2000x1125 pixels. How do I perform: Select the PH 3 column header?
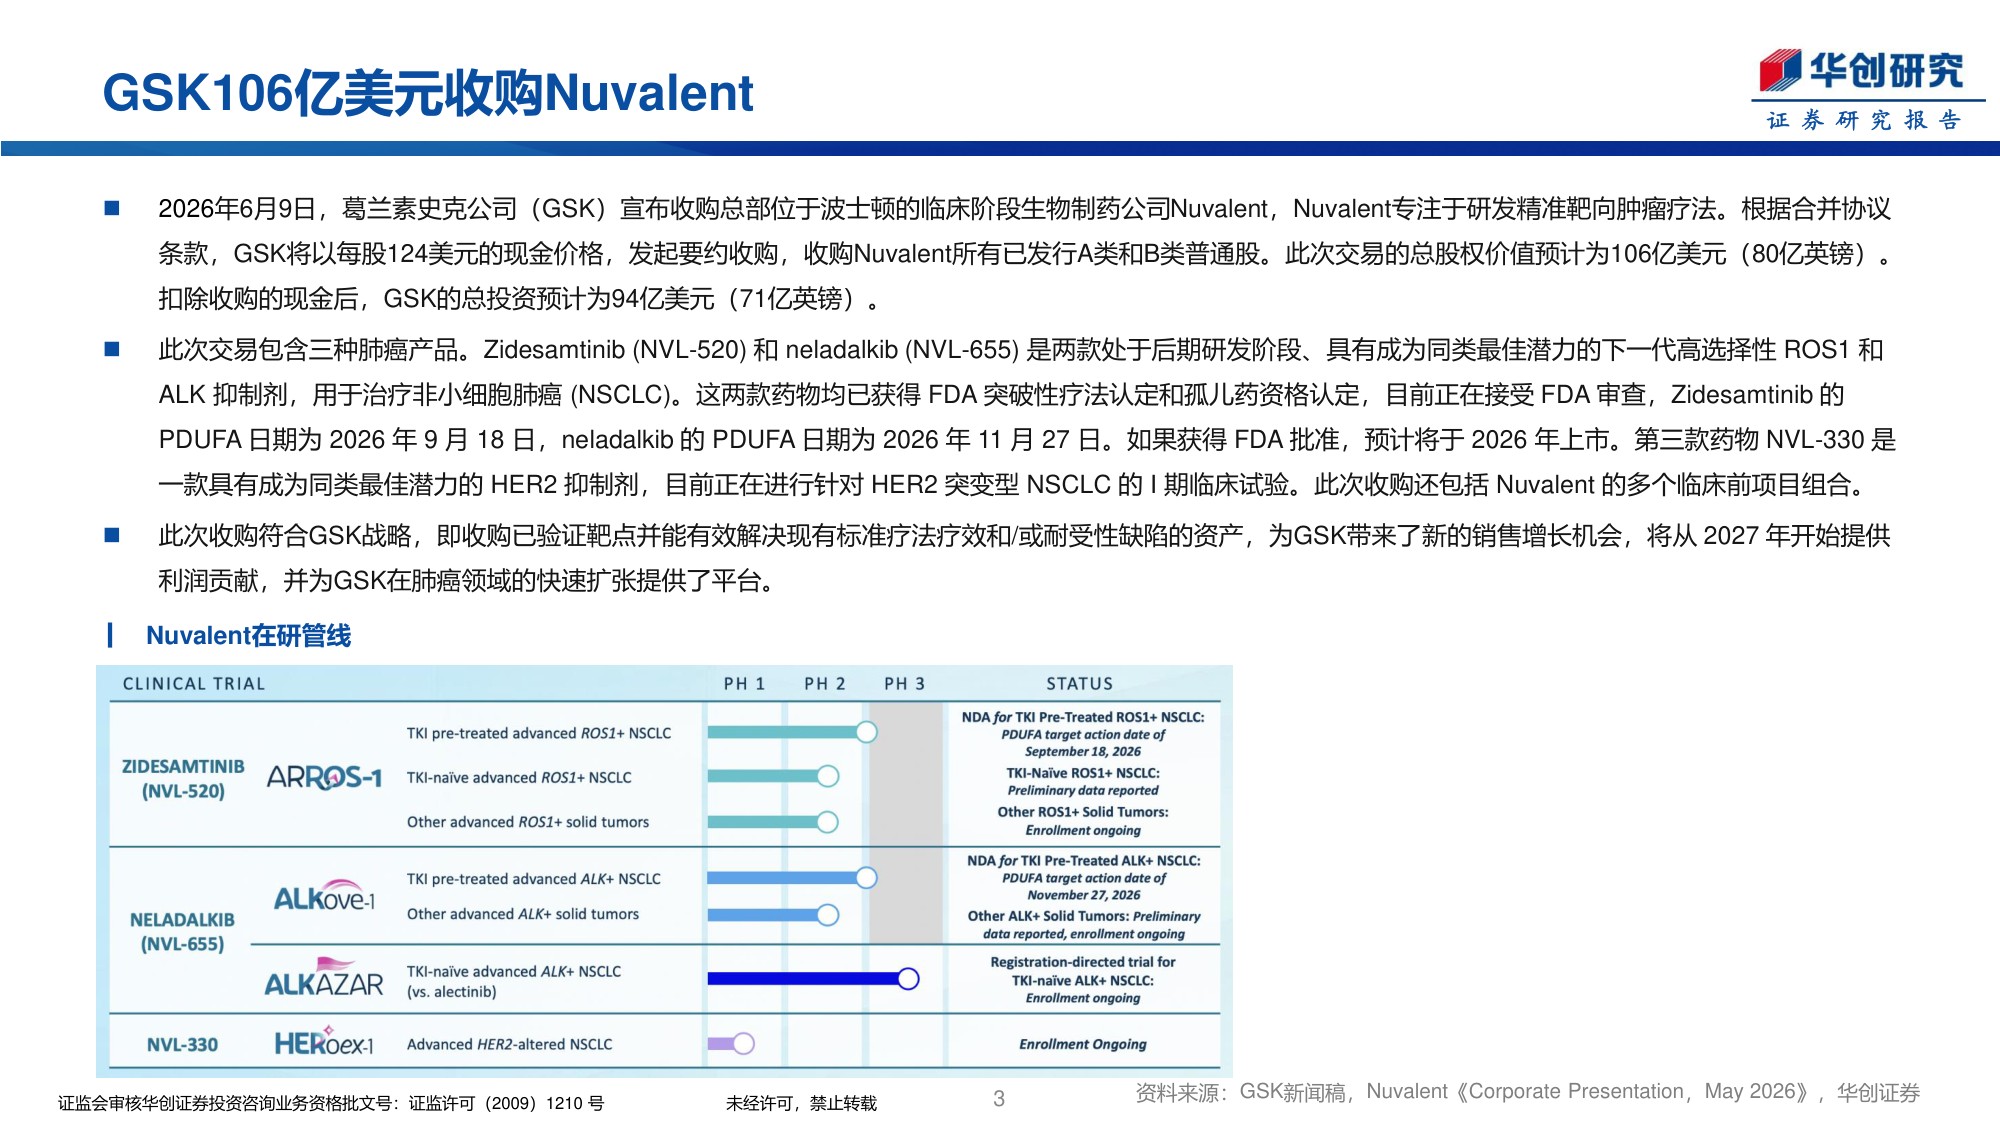click(x=905, y=684)
